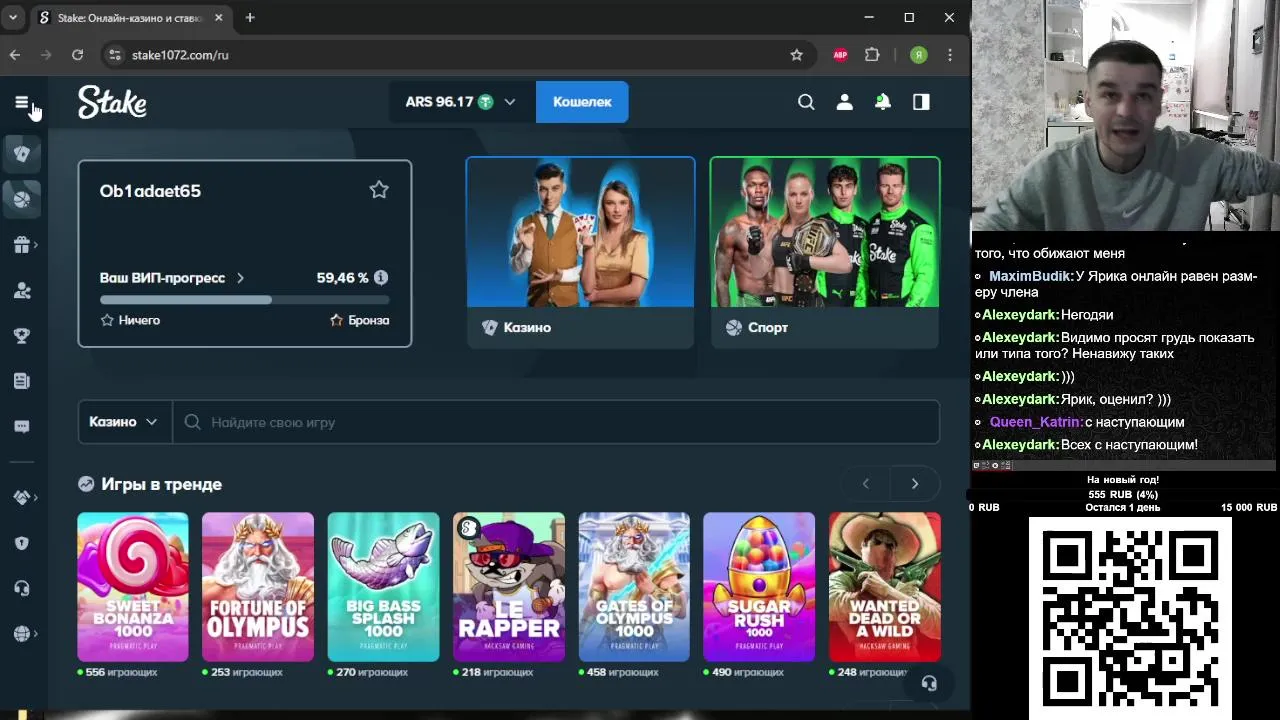The image size is (1280, 720).
Task: Open the notifications bell
Action: (x=883, y=102)
